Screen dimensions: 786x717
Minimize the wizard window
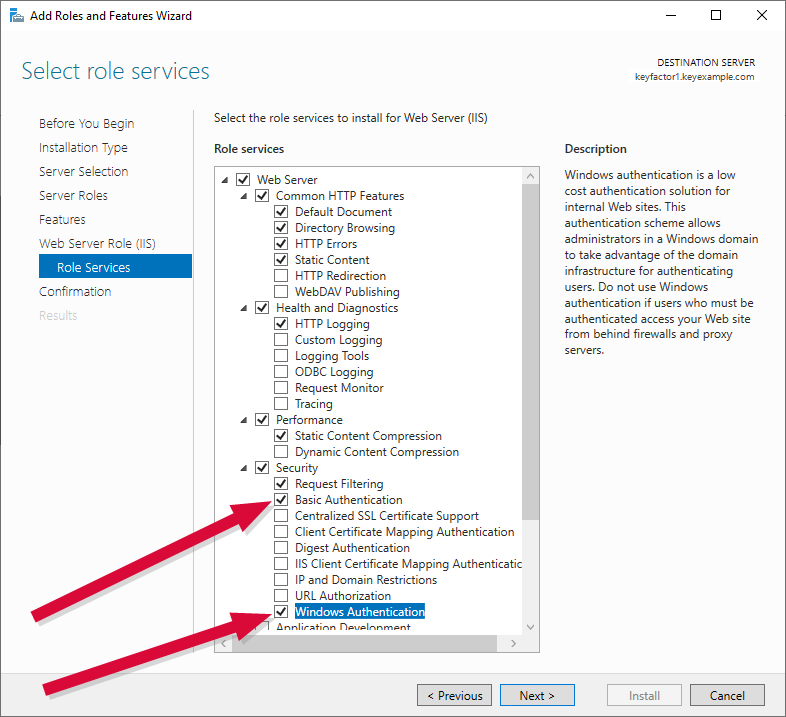pyautogui.click(x=671, y=15)
